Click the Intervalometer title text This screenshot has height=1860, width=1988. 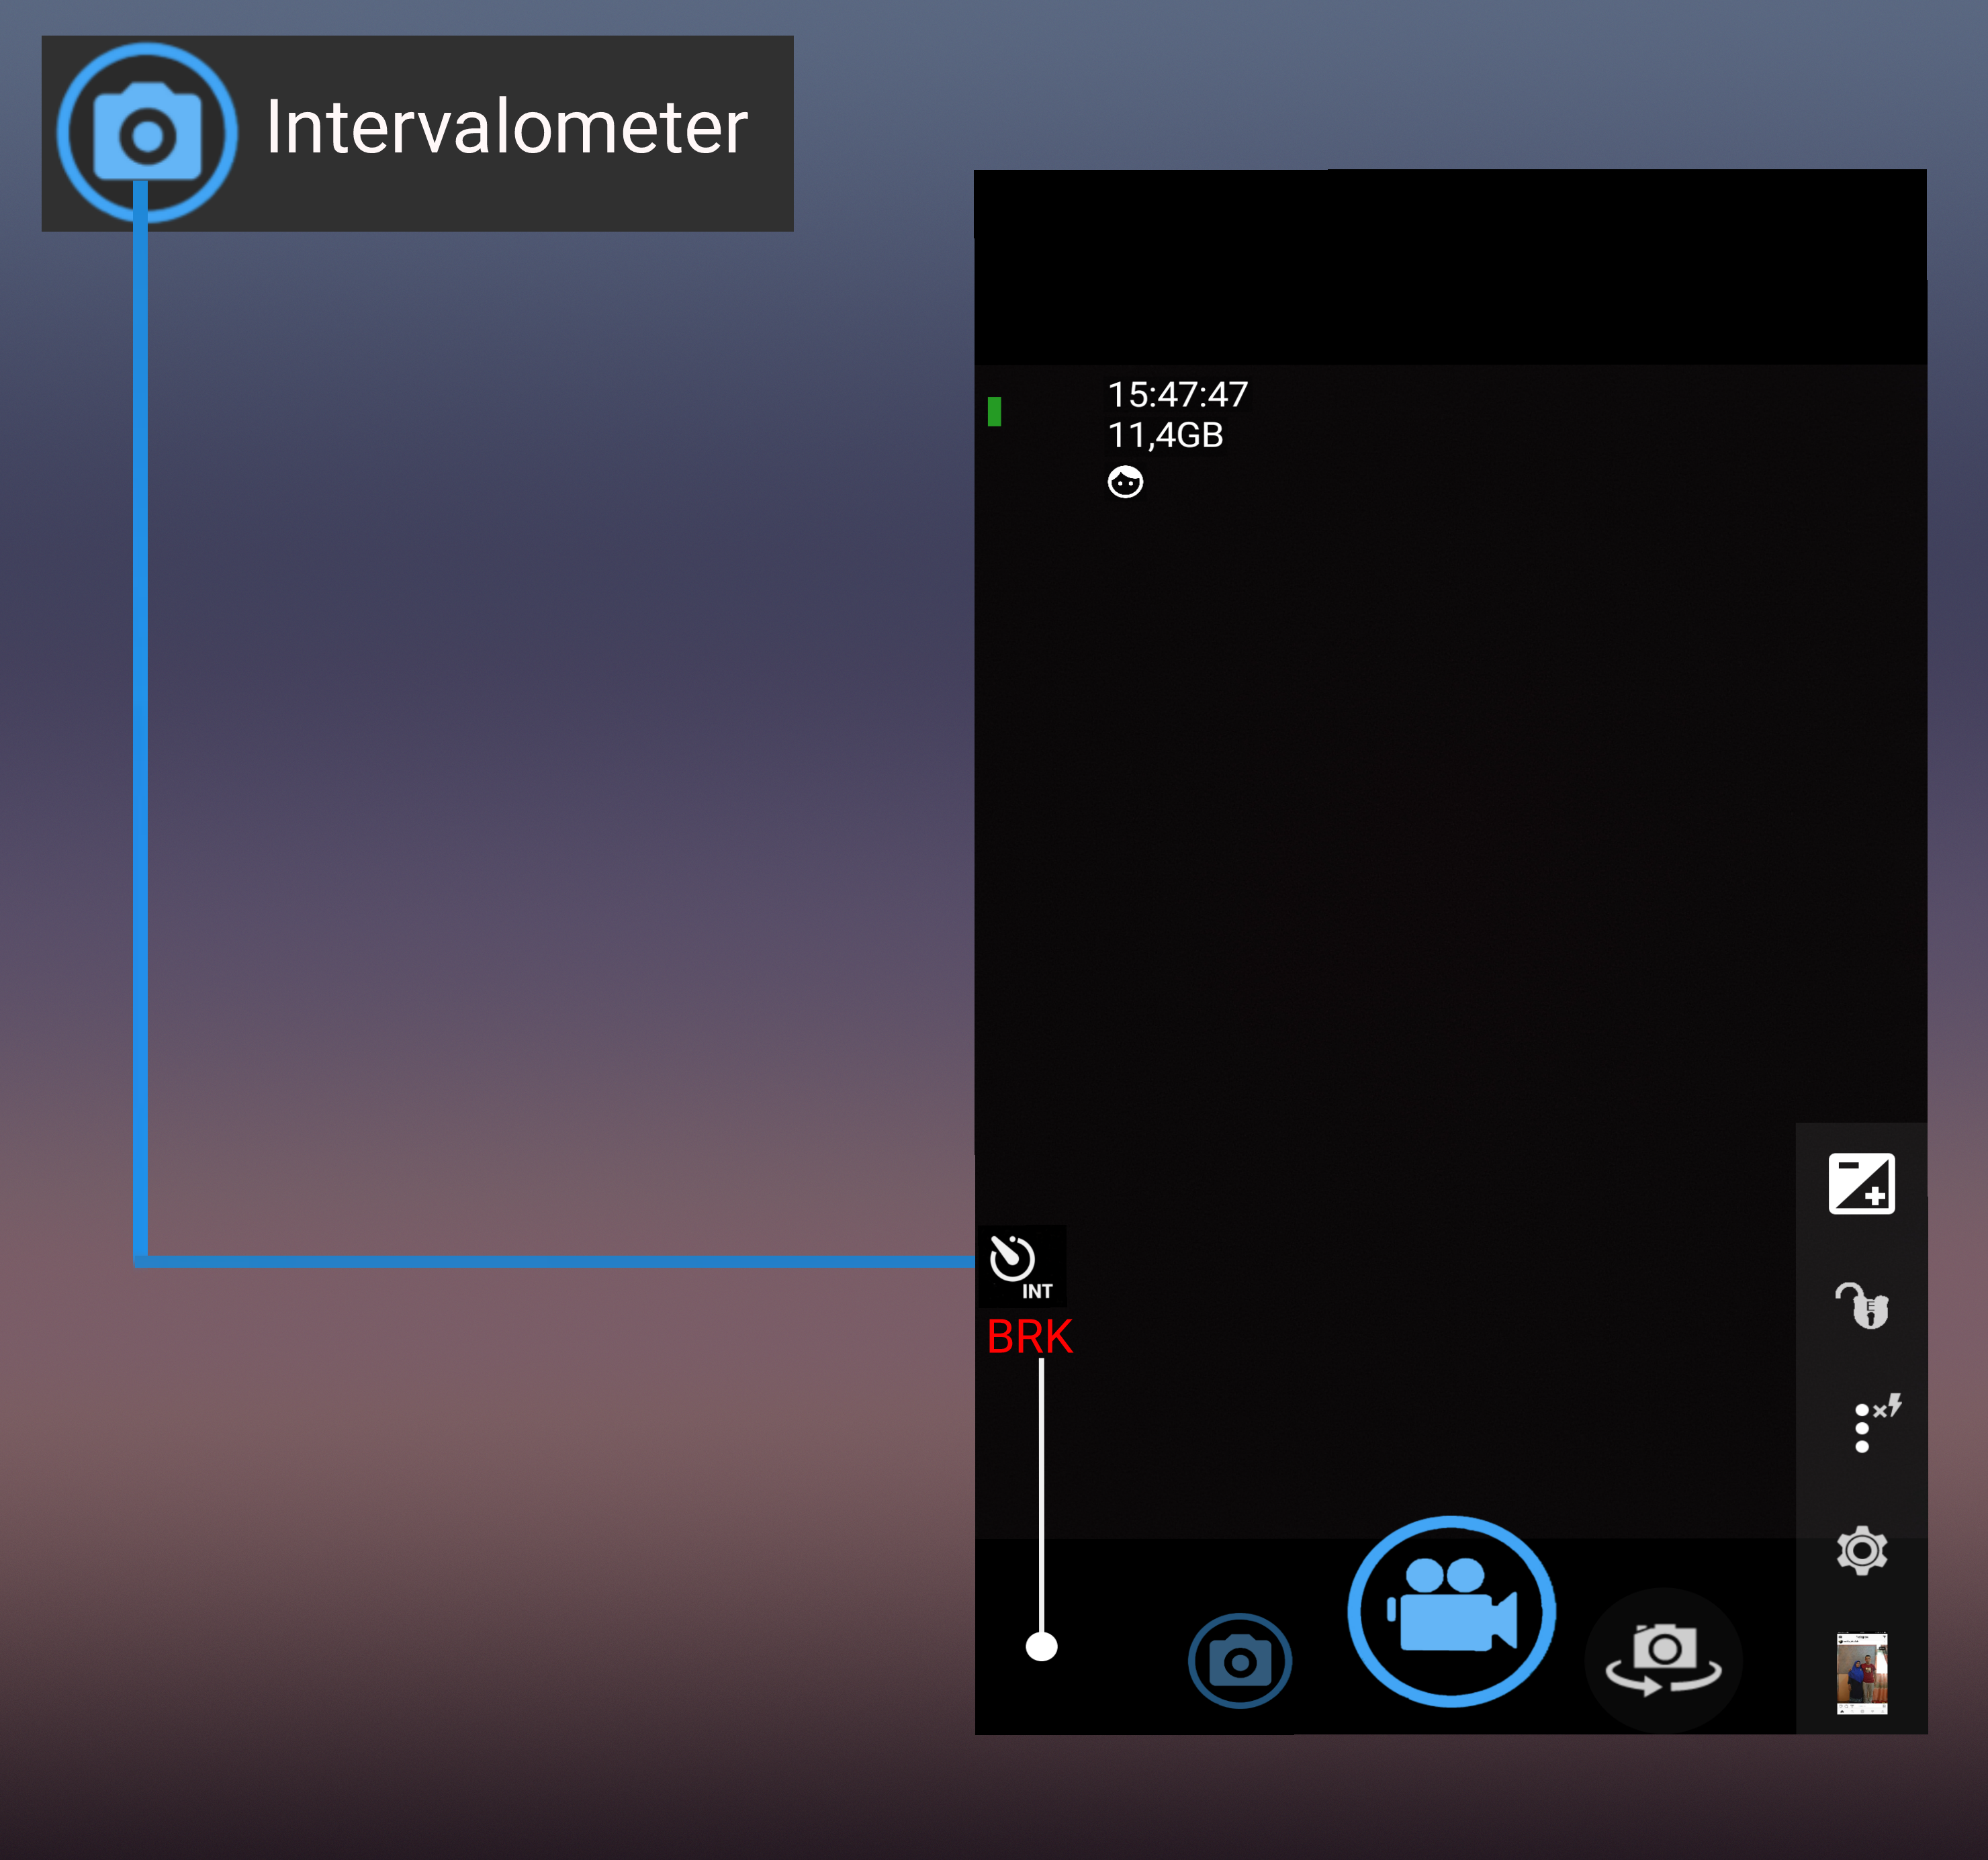(506, 128)
